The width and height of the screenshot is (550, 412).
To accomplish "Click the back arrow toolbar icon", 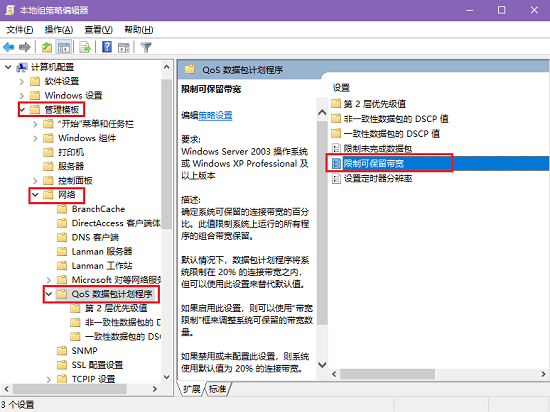I will pyautogui.click(x=8, y=47).
